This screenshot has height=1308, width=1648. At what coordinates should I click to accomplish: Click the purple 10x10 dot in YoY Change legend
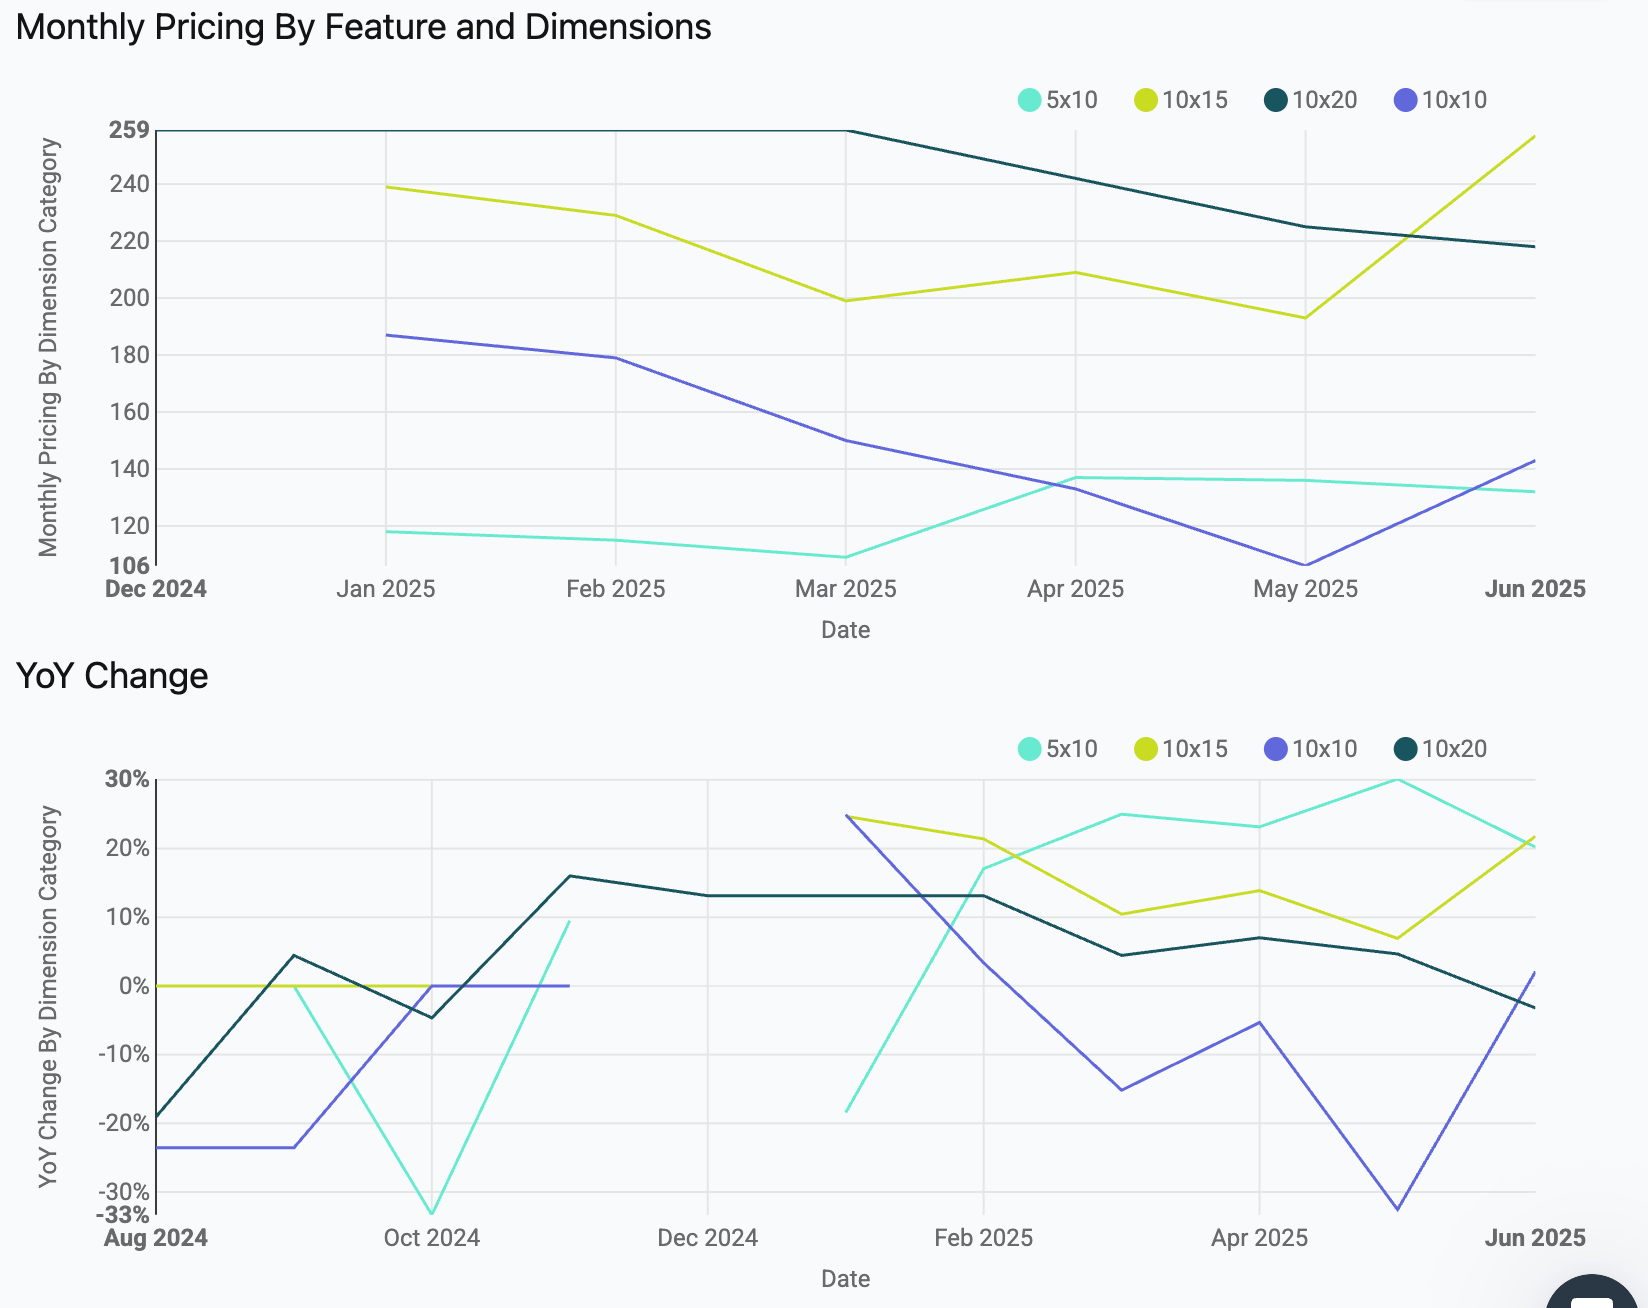tap(1275, 749)
